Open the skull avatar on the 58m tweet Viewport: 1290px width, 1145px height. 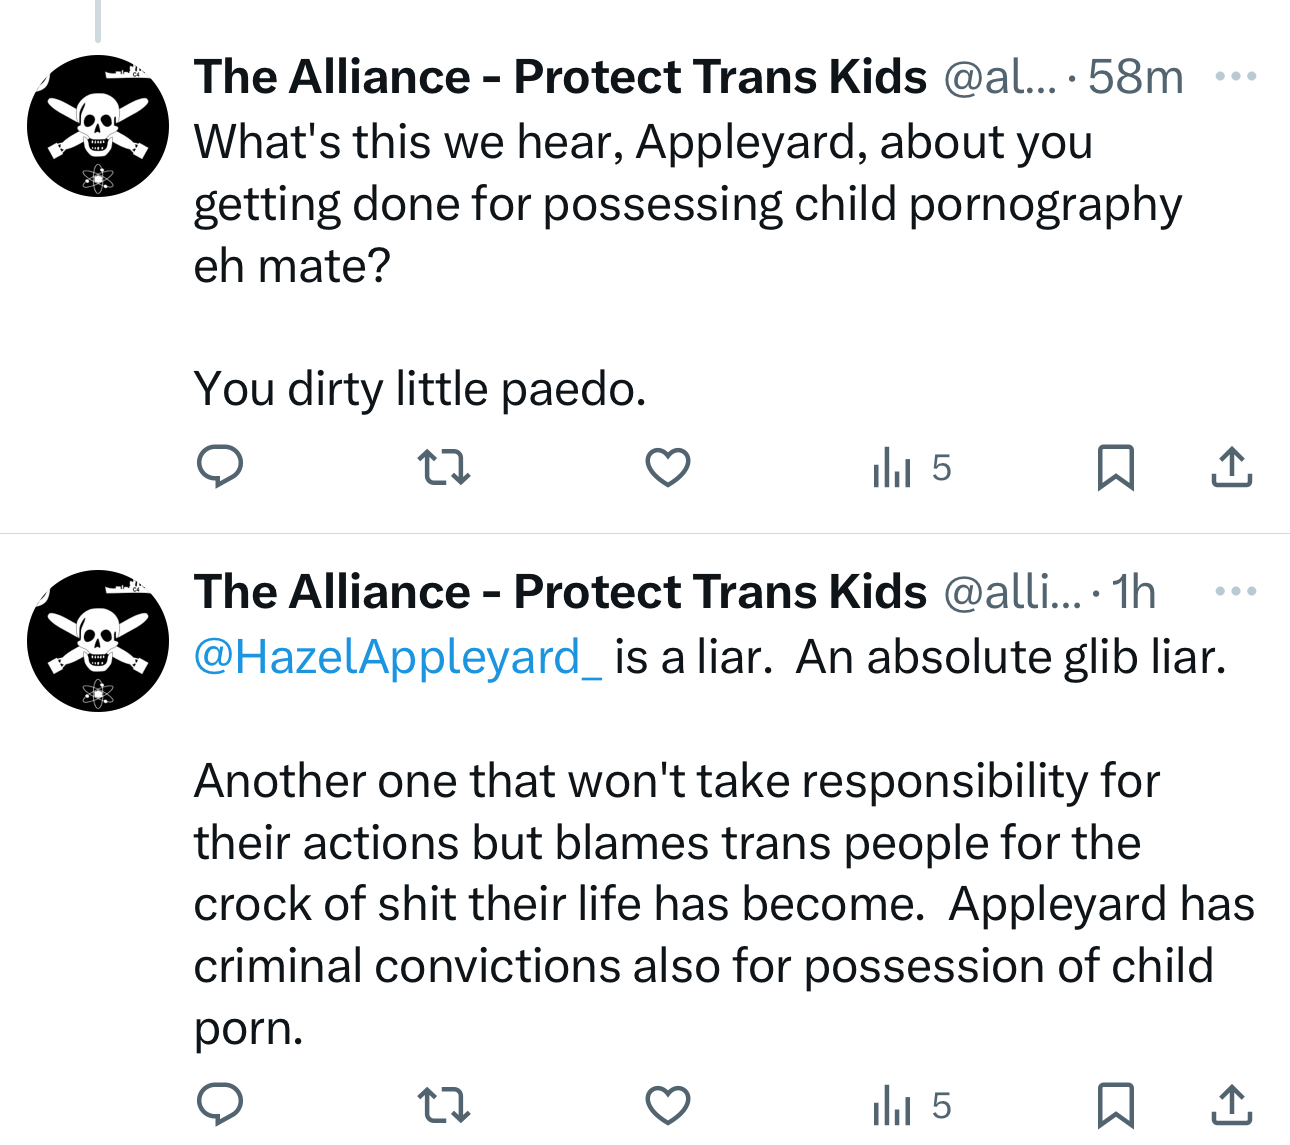tap(97, 126)
